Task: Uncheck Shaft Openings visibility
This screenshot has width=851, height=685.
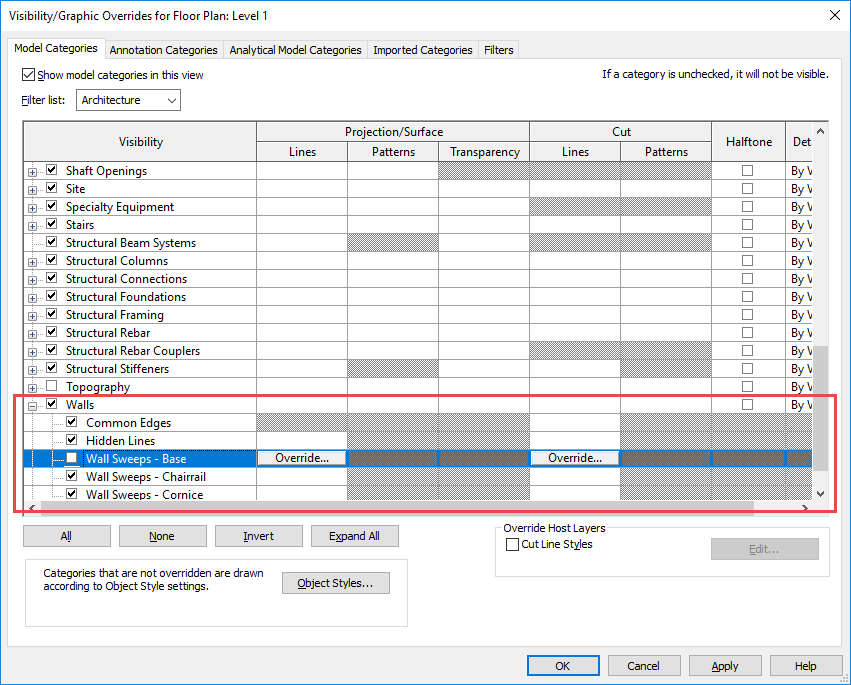Action: click(52, 170)
